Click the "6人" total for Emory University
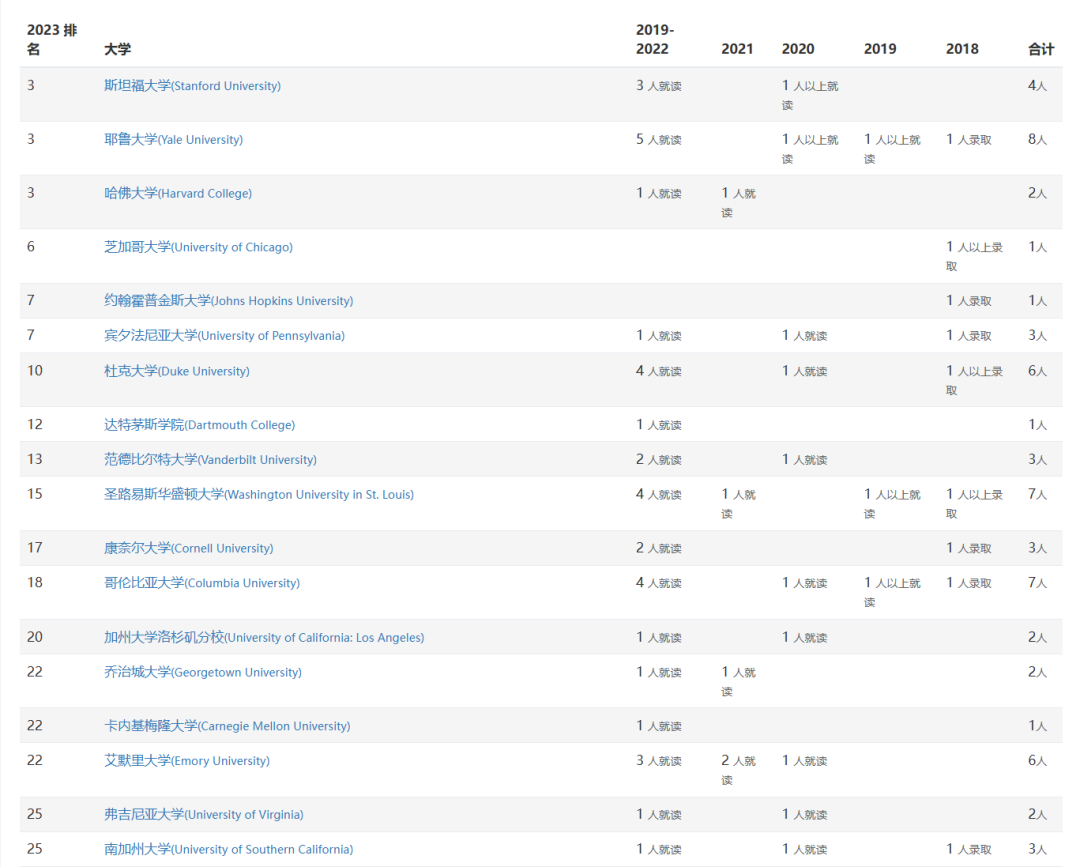Screen dimensions: 1080x867 1037,761
